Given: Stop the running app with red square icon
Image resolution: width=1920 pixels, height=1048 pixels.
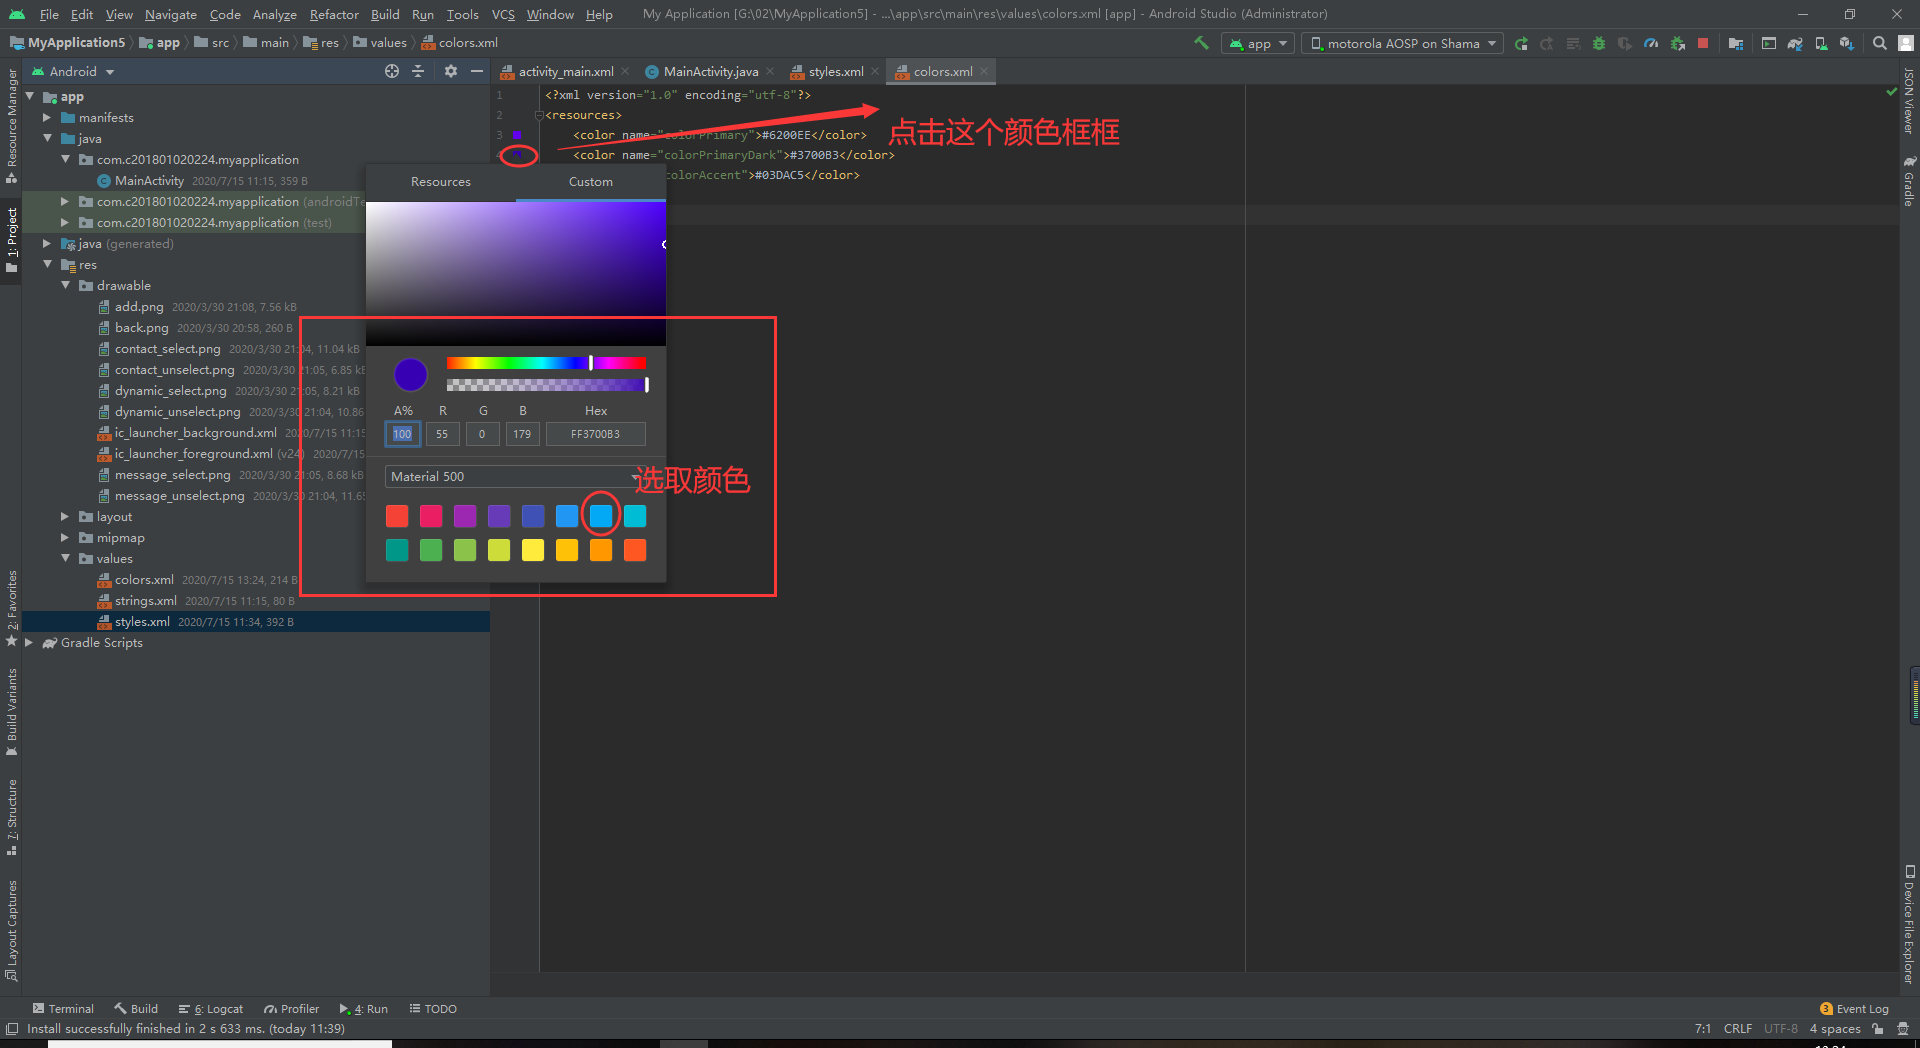Looking at the screenshot, I should (1702, 44).
